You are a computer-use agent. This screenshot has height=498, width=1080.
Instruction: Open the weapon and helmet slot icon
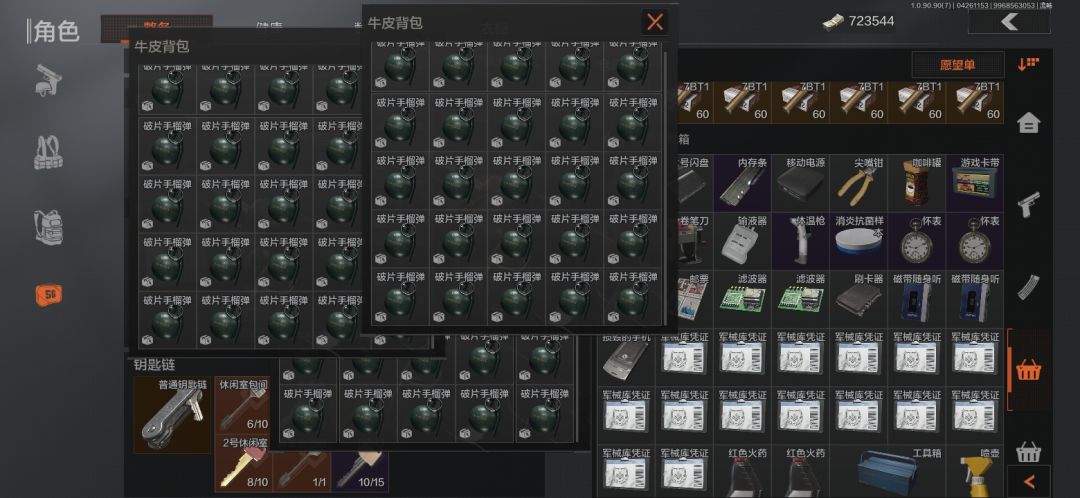pyautogui.click(x=49, y=80)
